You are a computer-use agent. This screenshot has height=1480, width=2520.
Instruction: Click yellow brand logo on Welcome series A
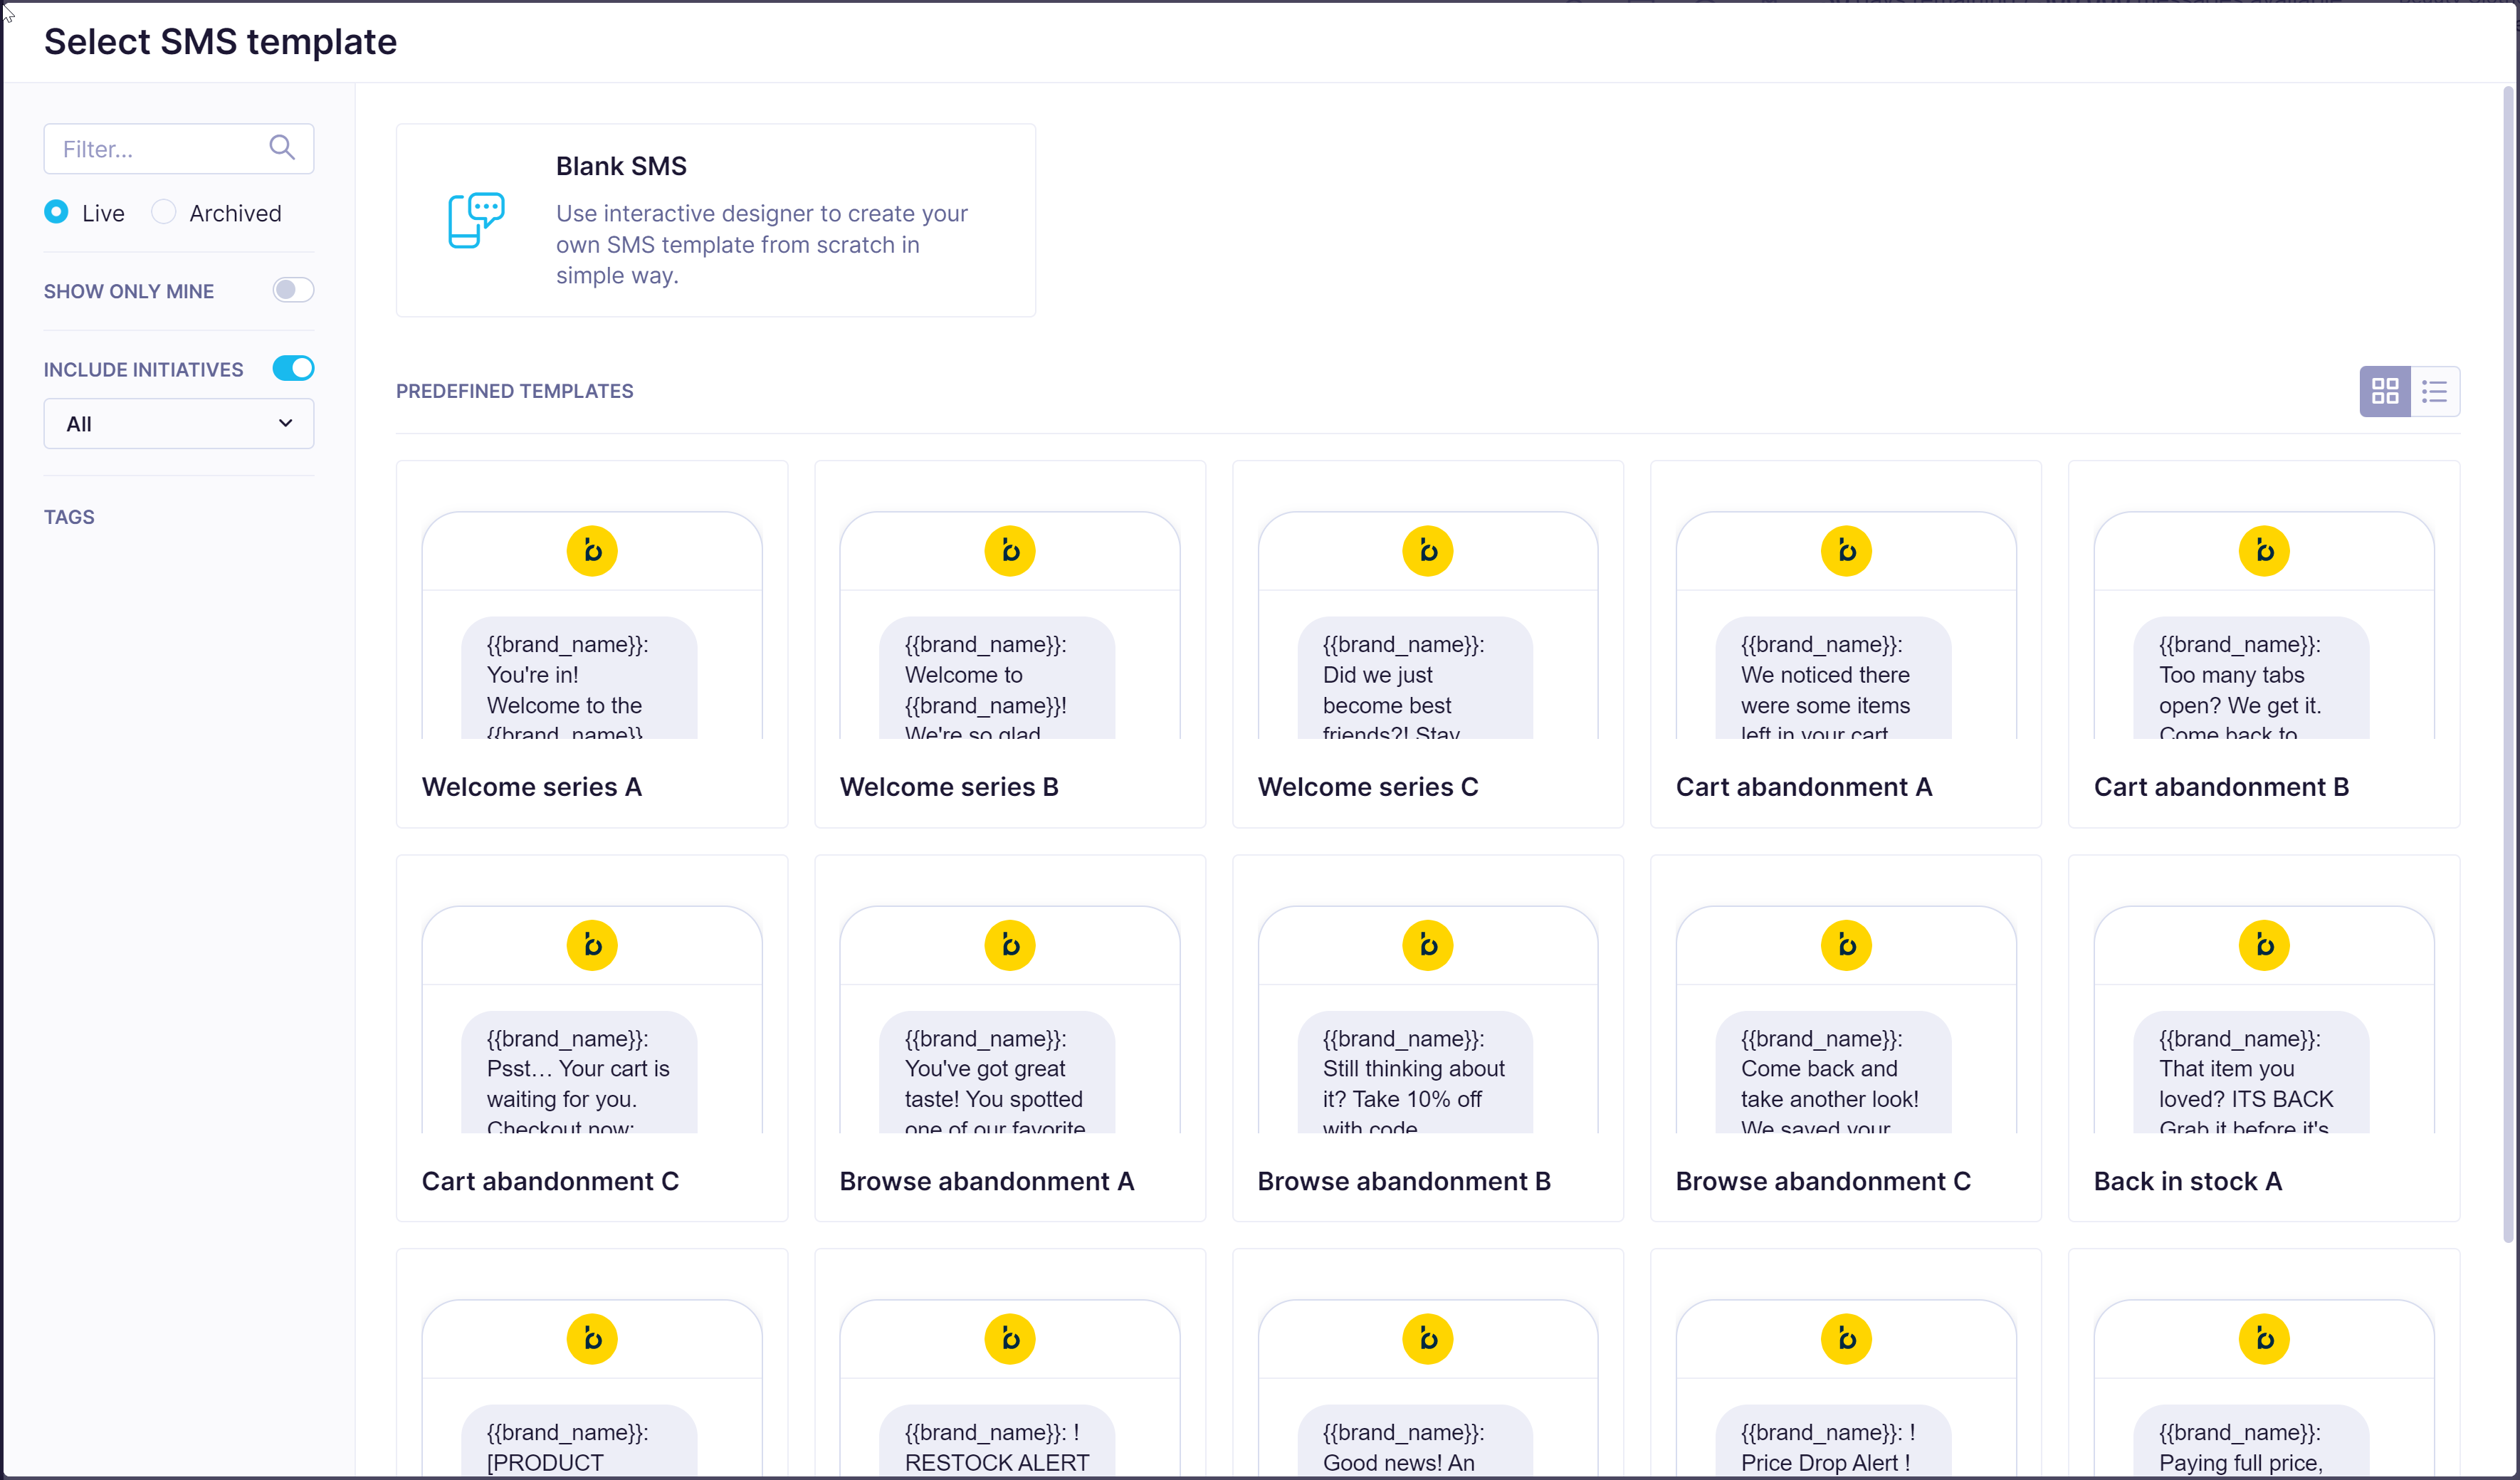pyautogui.click(x=592, y=551)
